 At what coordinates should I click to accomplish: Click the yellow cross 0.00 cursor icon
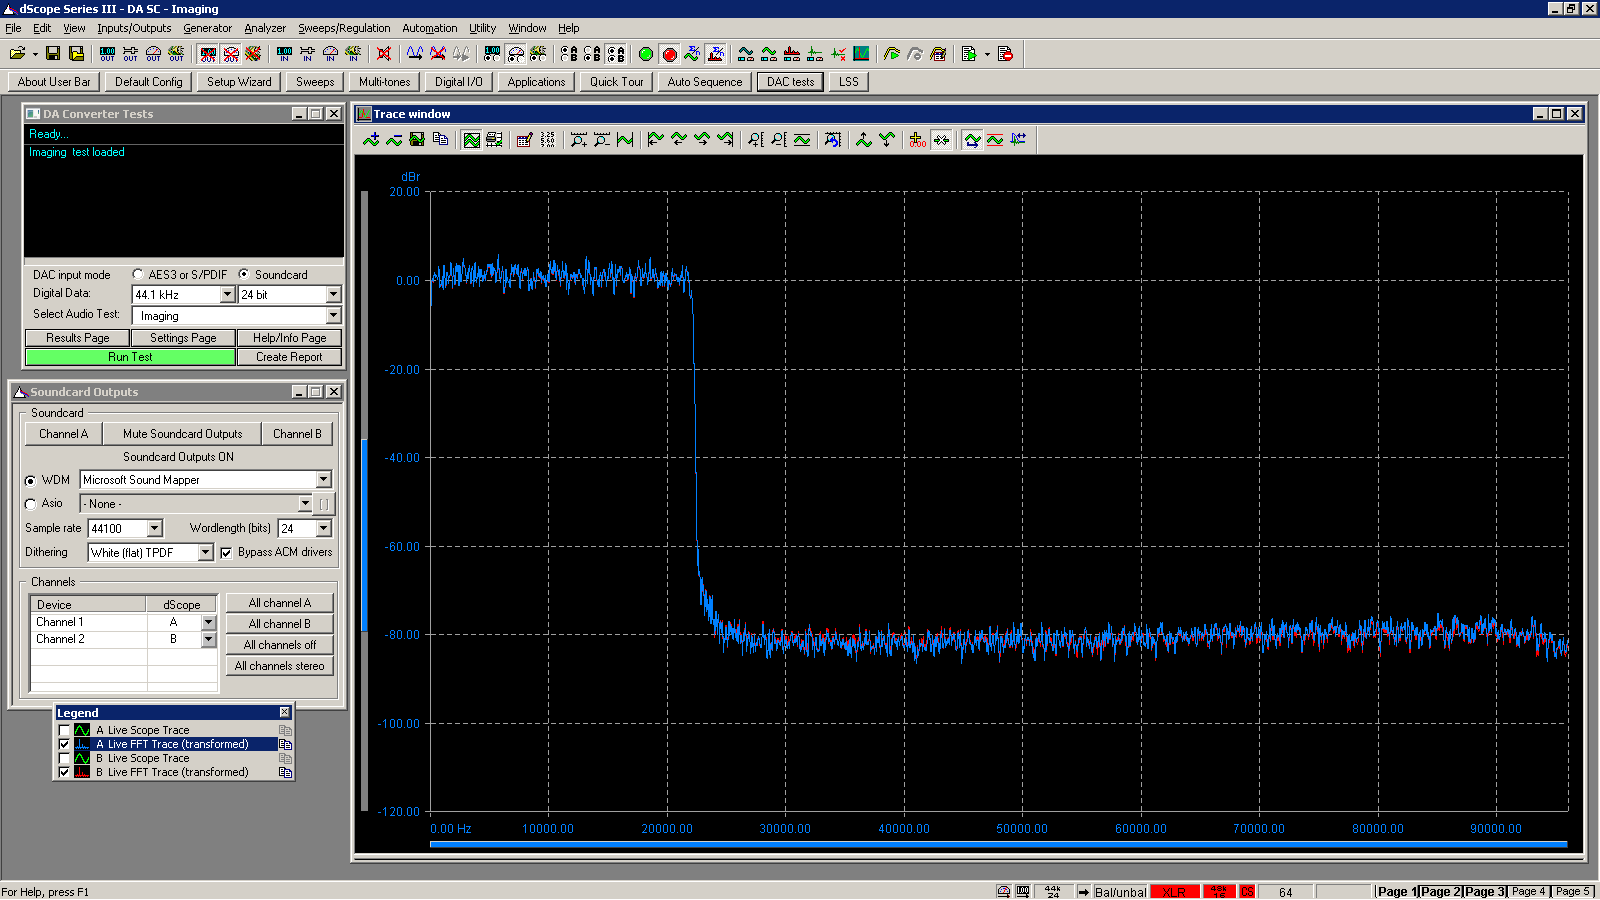pos(917,140)
